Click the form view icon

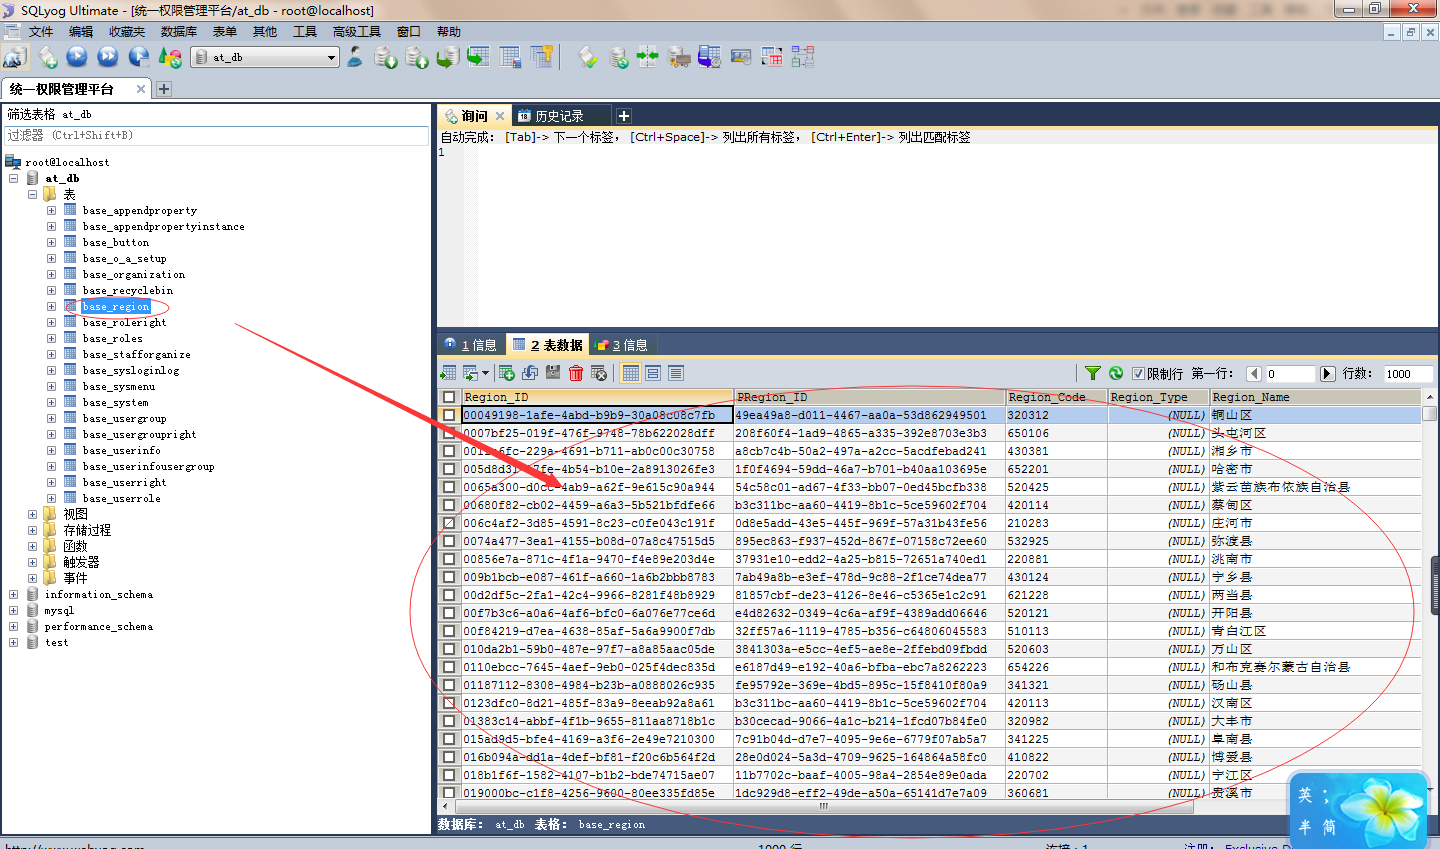653,373
